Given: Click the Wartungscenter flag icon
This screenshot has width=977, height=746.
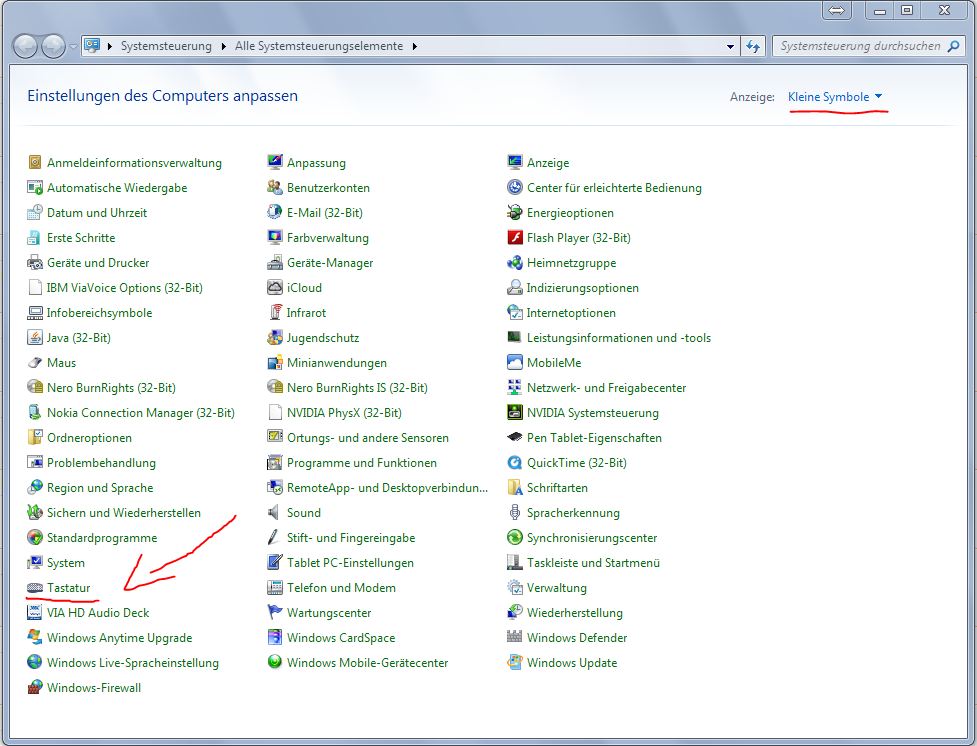Looking at the screenshot, I should [275, 613].
